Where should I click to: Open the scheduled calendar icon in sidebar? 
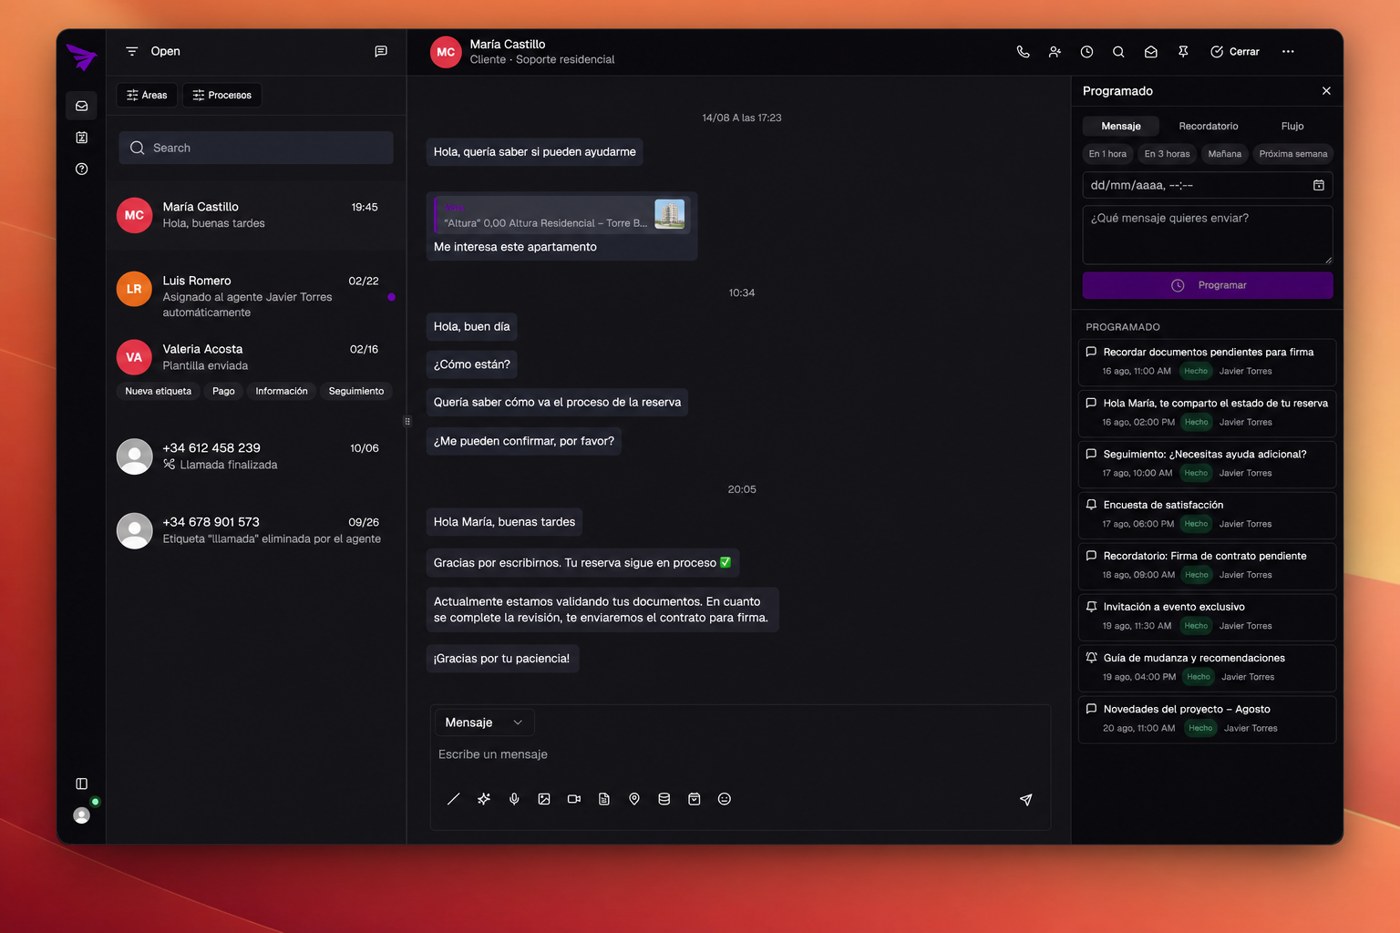coord(82,137)
